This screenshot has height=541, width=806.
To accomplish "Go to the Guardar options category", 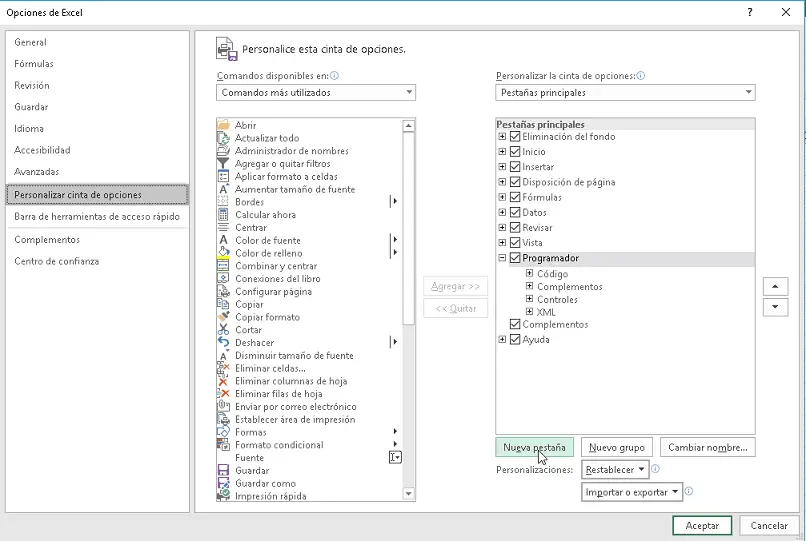I will (97, 107).
